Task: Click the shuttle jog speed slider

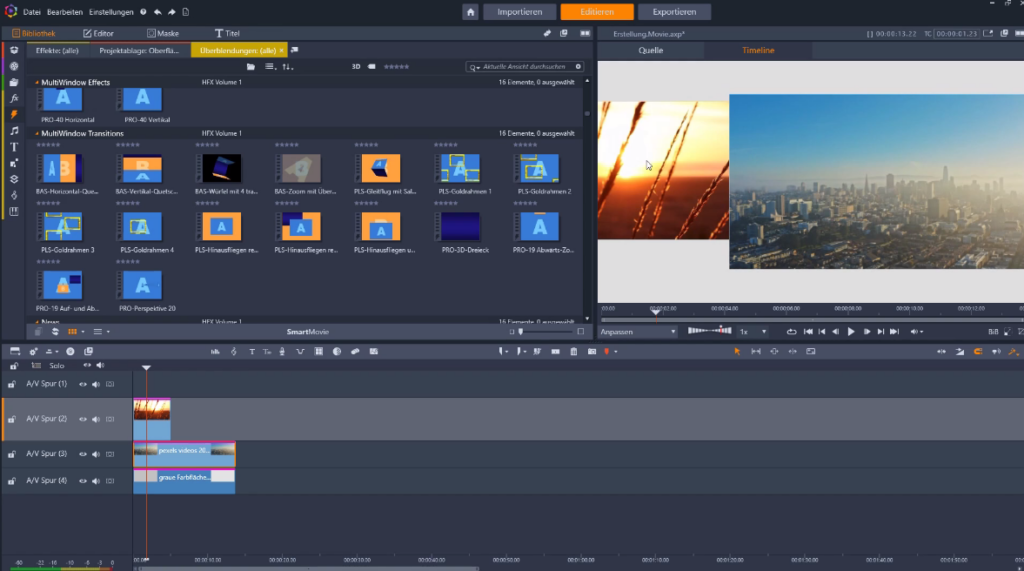Action: click(710, 331)
